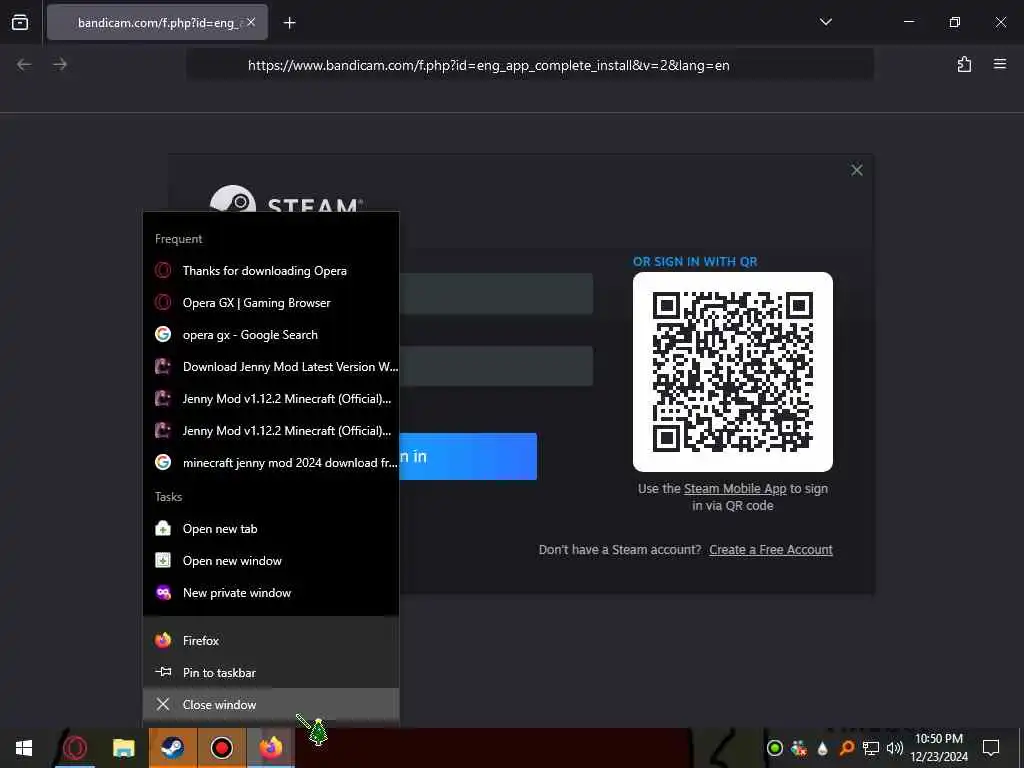Open the Steam Mobile App link
Viewport: 1024px width, 768px height.
pyautogui.click(x=735, y=488)
